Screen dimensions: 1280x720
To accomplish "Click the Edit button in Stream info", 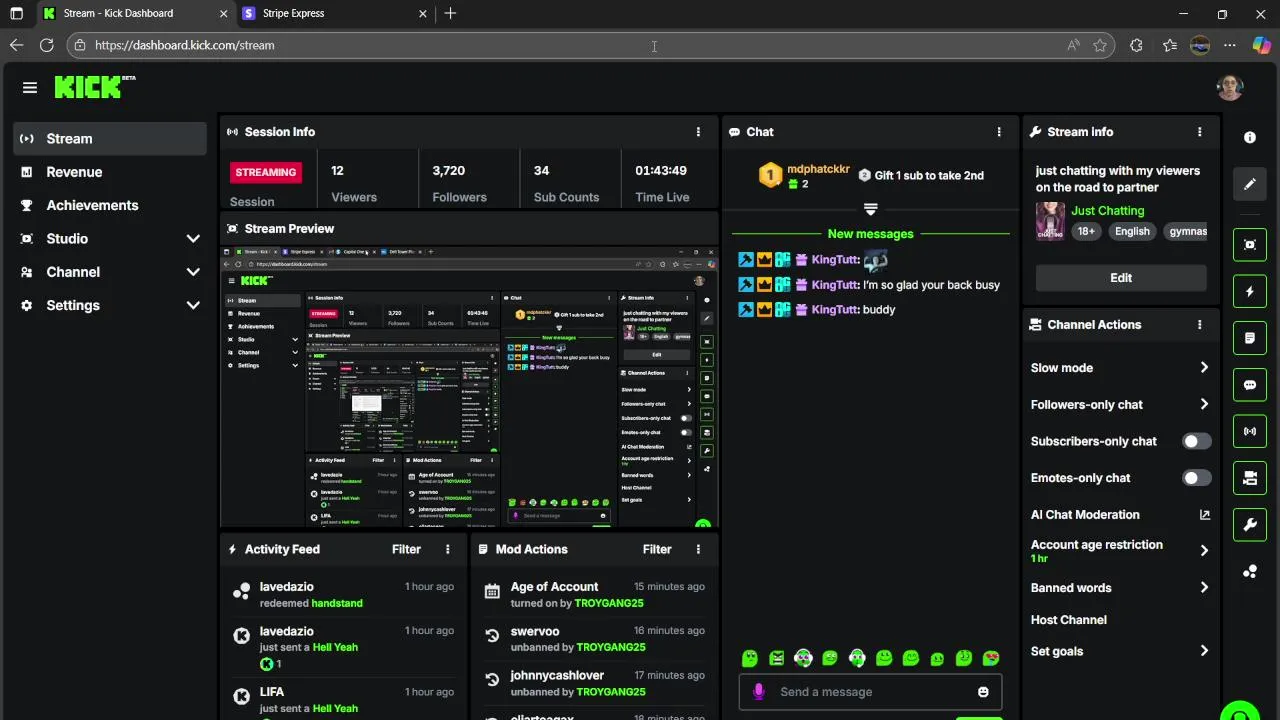I will coord(1121,278).
